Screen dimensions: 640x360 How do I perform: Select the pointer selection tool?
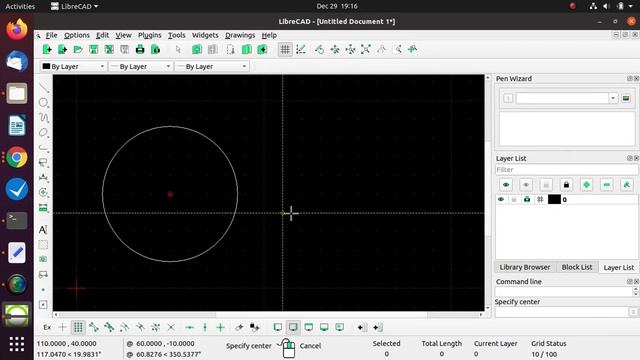coord(178,49)
